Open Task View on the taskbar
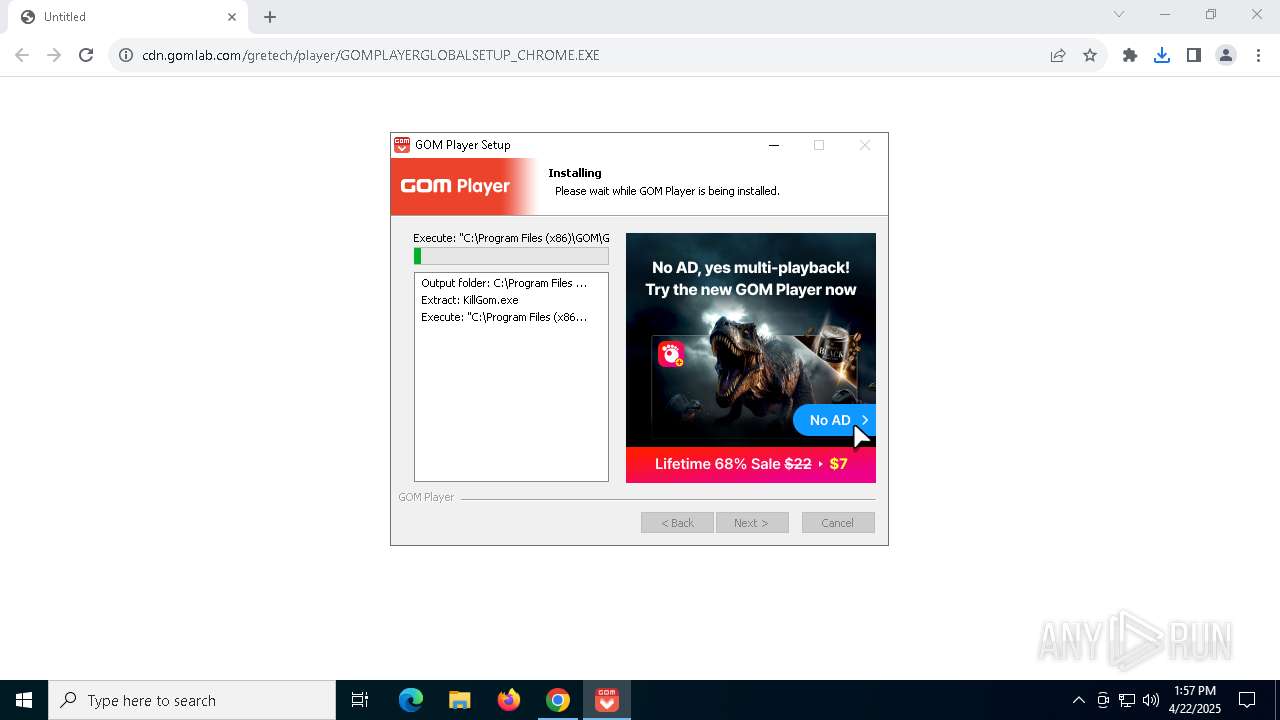The width and height of the screenshot is (1280, 720). pyautogui.click(x=360, y=700)
